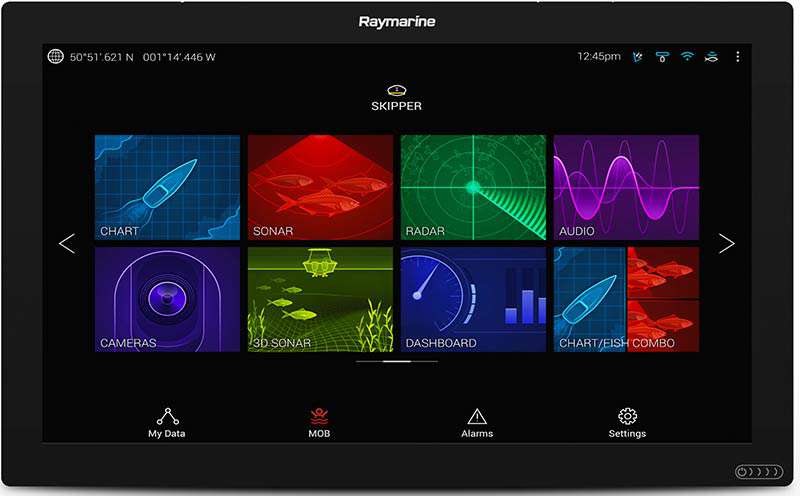Screen dimensions: 800x496
Task: Launch the Cameras app
Action: pyautogui.click(x=167, y=299)
